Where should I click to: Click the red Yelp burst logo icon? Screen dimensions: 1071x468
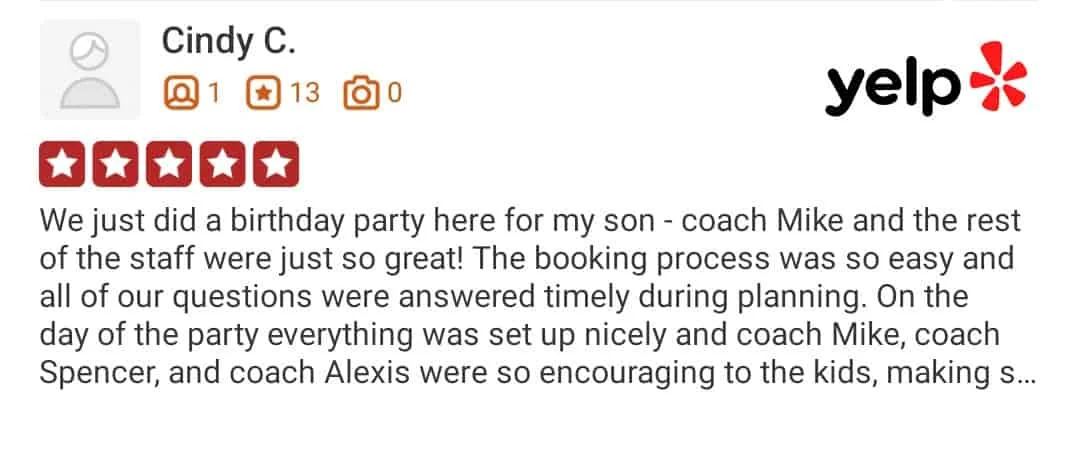999,76
